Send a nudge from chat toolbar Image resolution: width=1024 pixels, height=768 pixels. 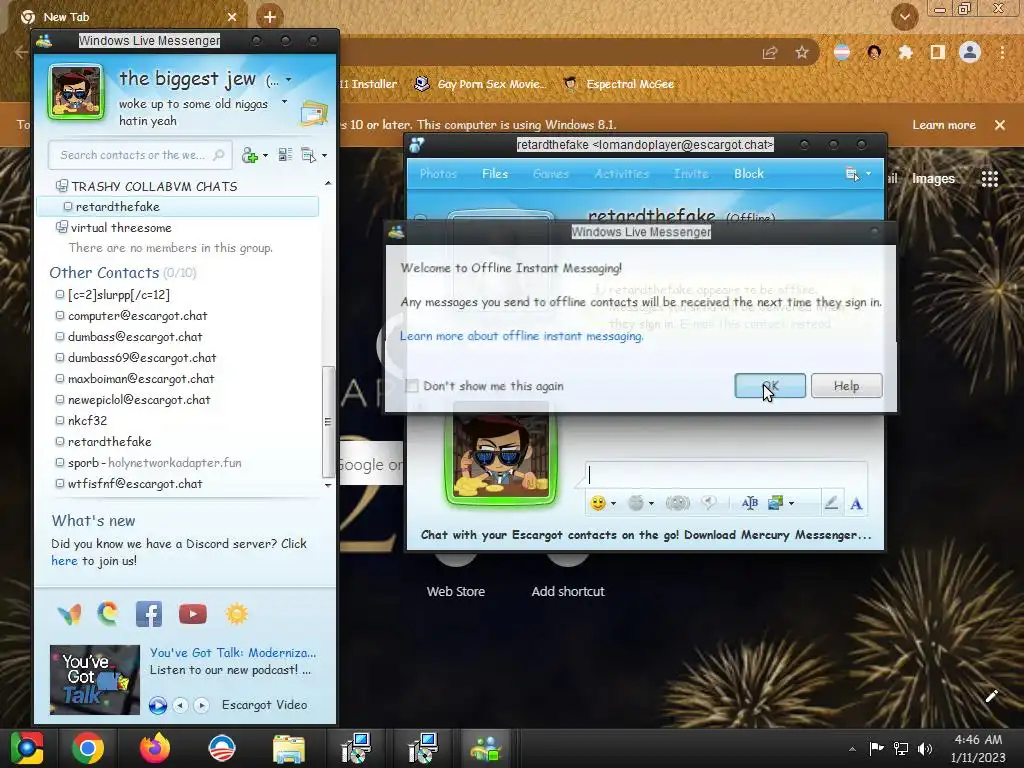click(x=677, y=503)
